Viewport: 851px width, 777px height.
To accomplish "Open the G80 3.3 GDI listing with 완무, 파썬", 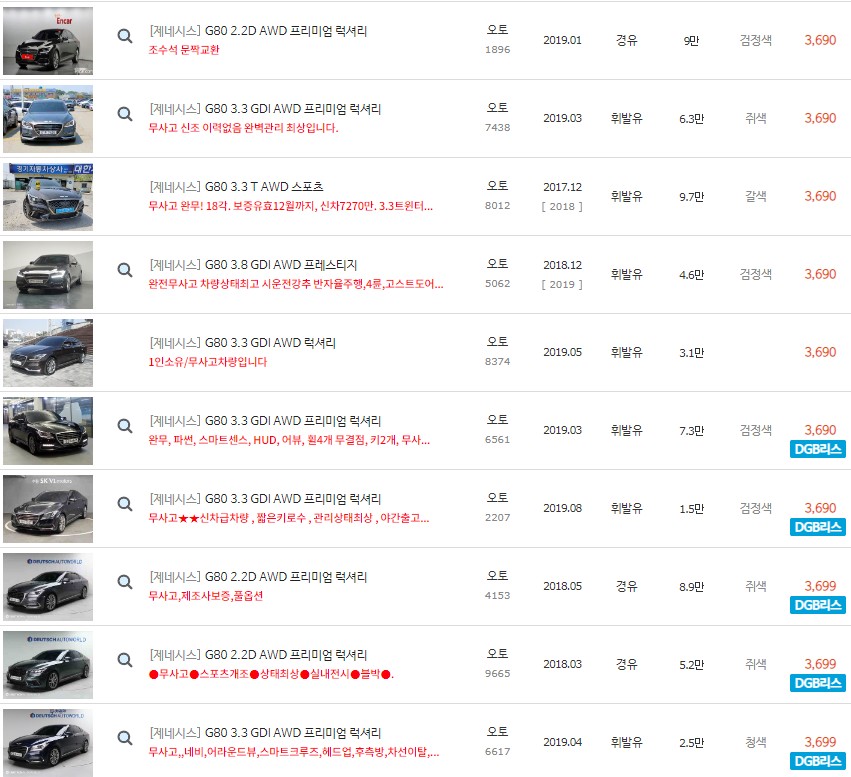I will pyautogui.click(x=265, y=421).
